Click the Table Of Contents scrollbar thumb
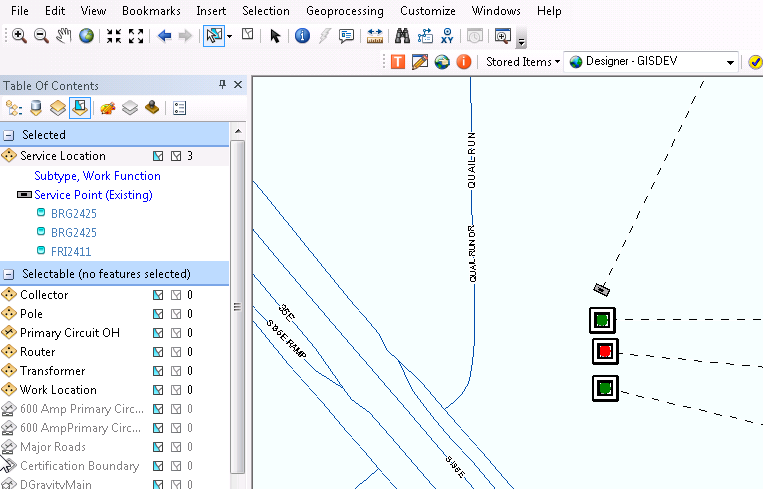The height and width of the screenshot is (489, 763). (237, 307)
